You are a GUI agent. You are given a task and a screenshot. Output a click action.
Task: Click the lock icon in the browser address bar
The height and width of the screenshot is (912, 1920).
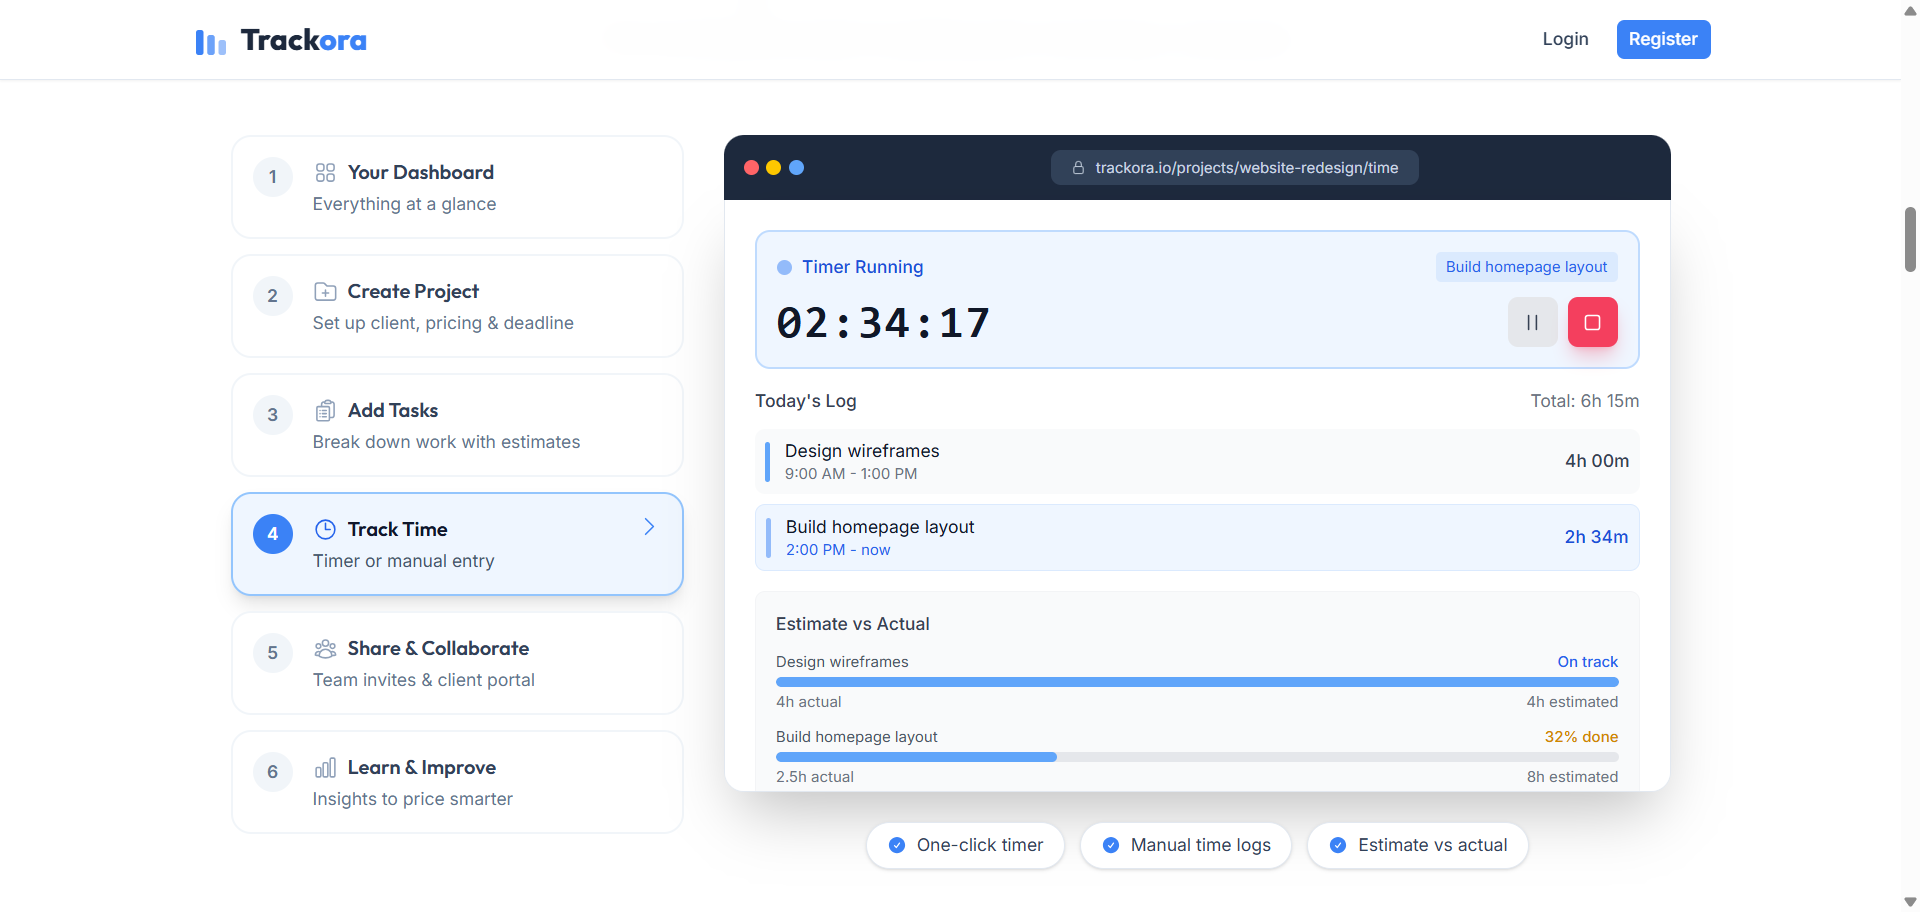click(x=1078, y=167)
